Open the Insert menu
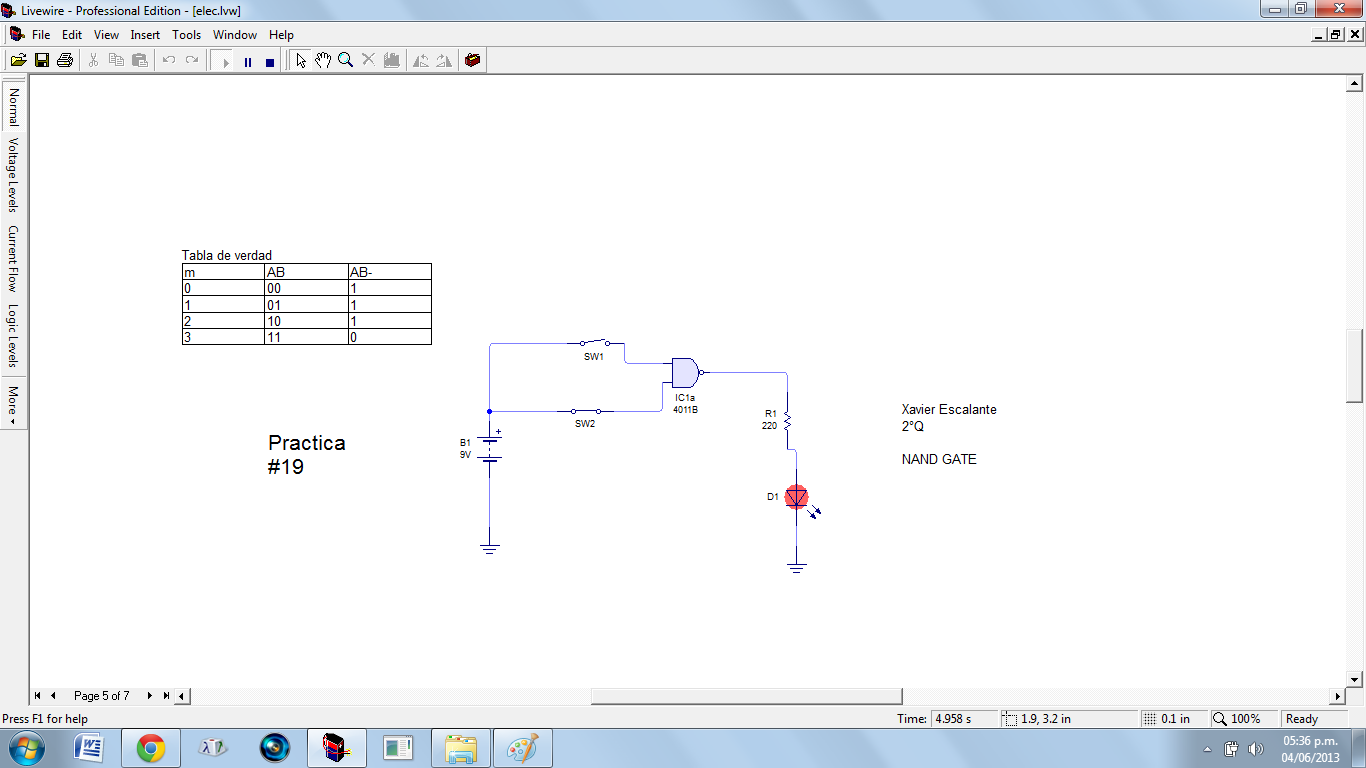This screenshot has width=1366, height=768. [145, 34]
